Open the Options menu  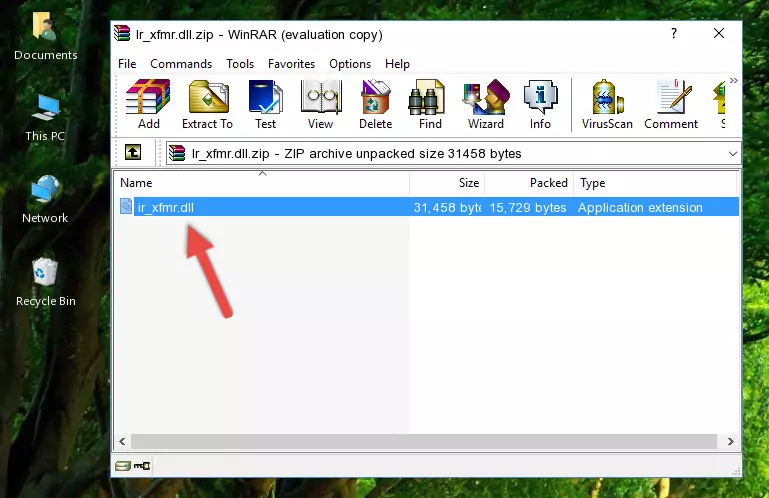[350, 64]
